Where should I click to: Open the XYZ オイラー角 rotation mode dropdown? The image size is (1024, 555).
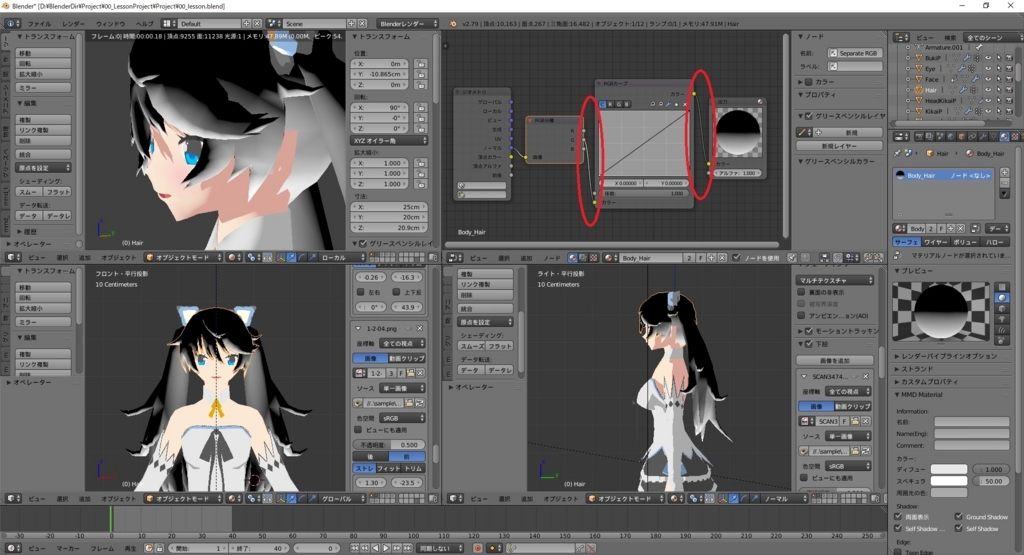(389, 140)
